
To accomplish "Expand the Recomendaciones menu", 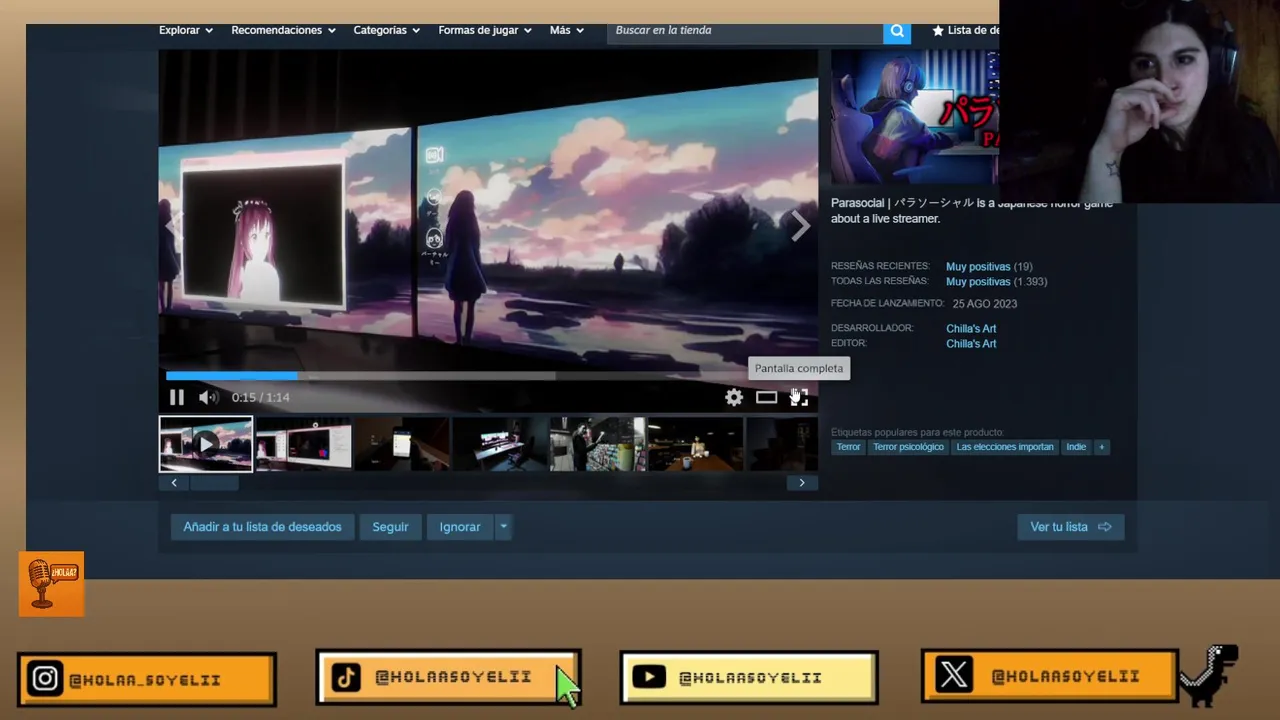I will point(283,31).
